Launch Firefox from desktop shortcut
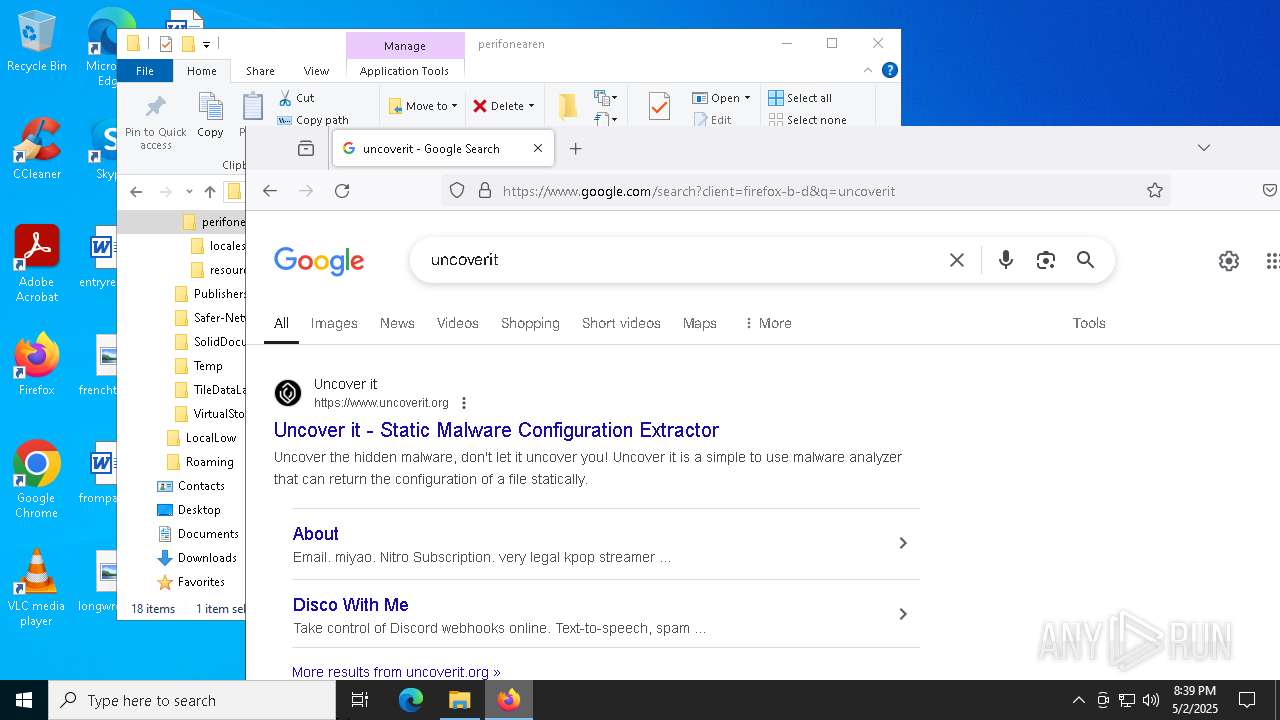 pos(36,365)
